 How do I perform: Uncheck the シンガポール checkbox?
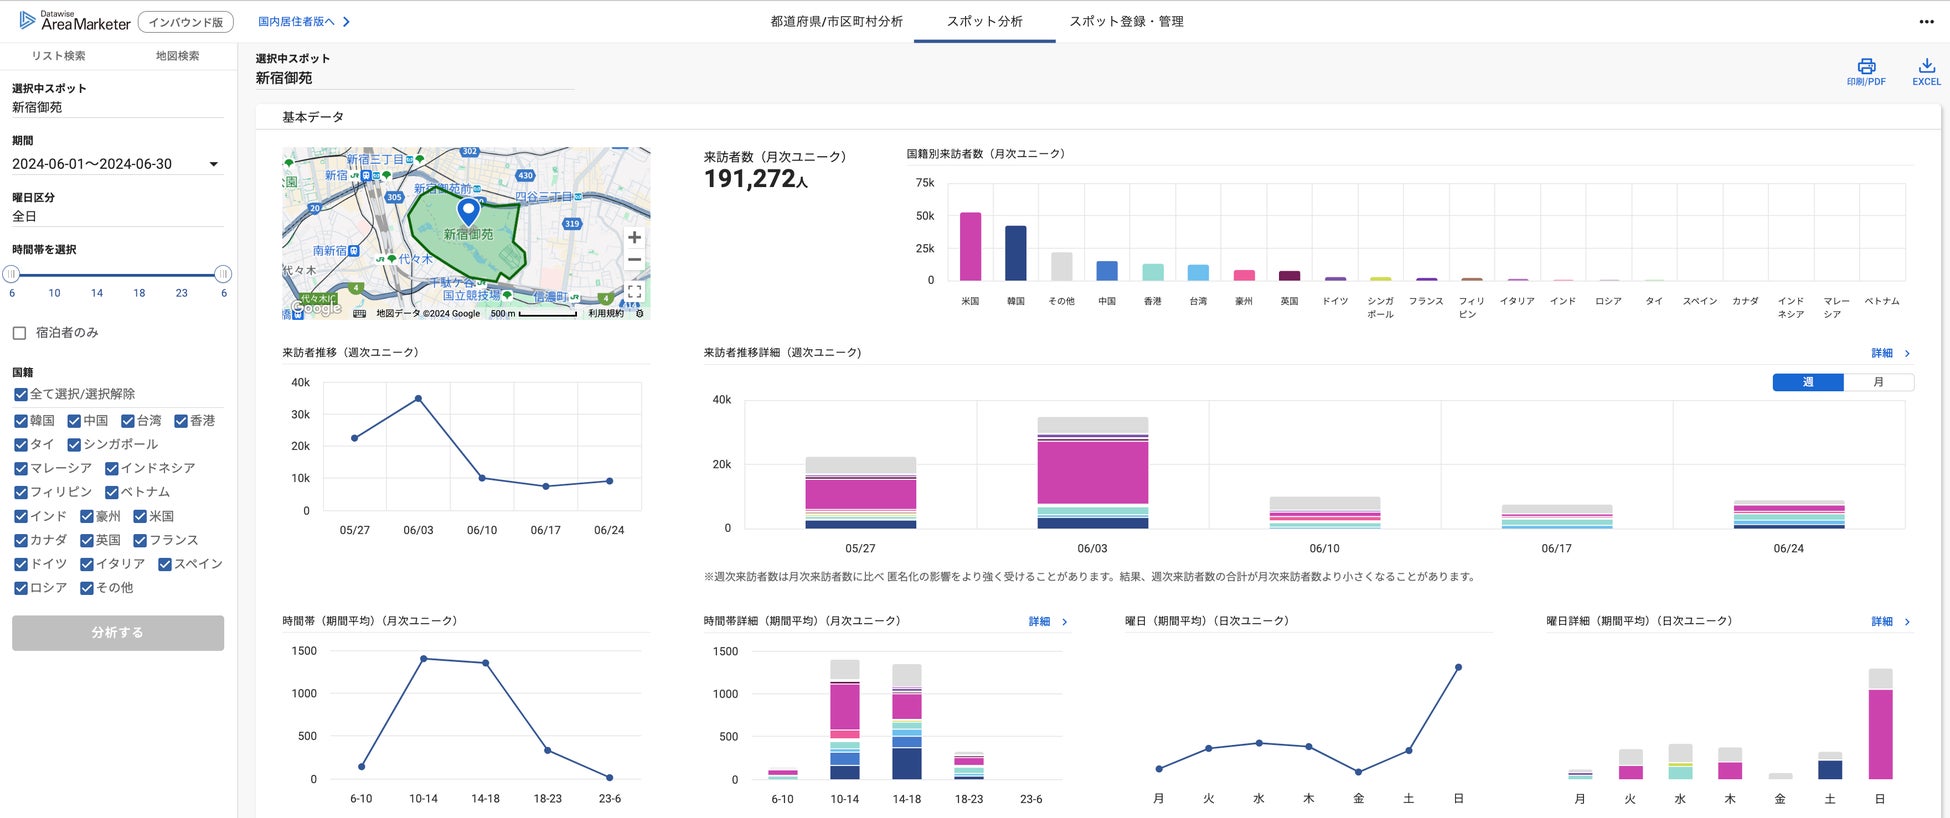74,445
